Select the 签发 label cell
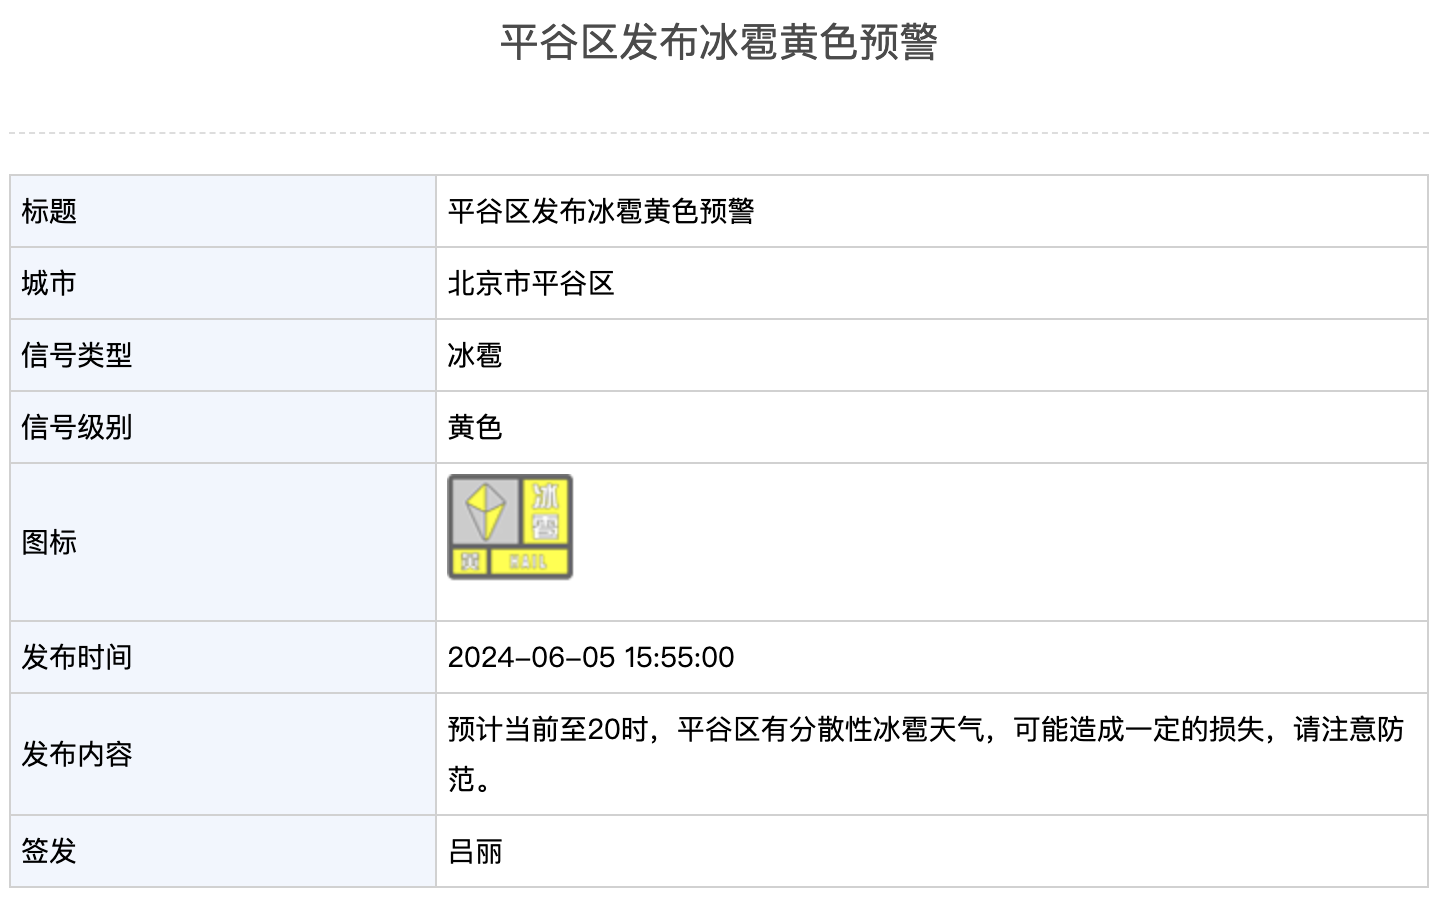 click(x=223, y=851)
